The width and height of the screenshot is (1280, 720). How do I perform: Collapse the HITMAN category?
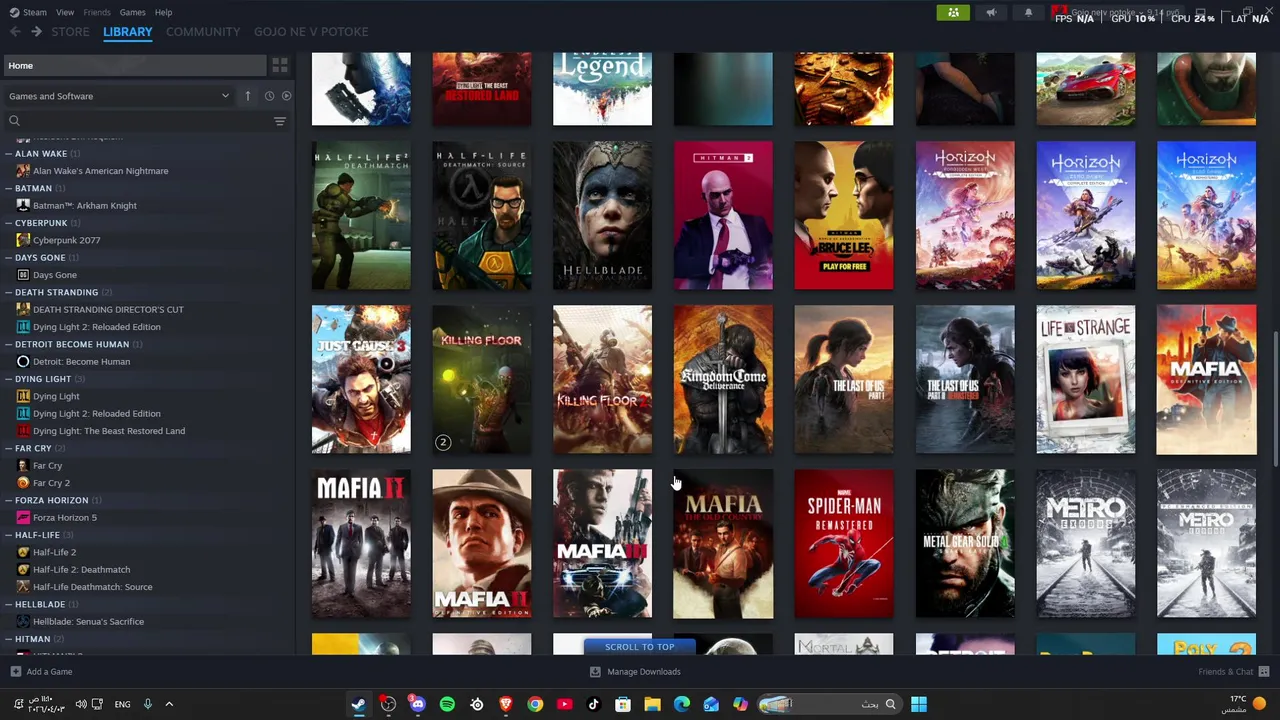coord(8,639)
